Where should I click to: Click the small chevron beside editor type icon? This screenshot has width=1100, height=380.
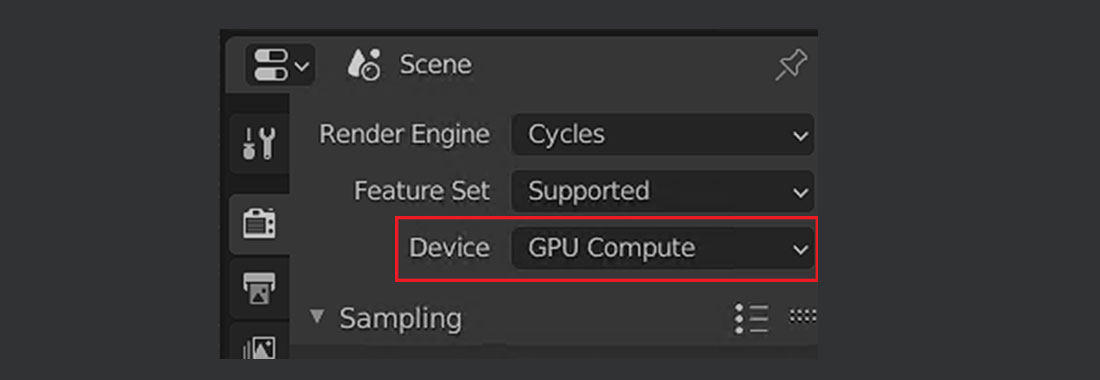[x=302, y=67]
